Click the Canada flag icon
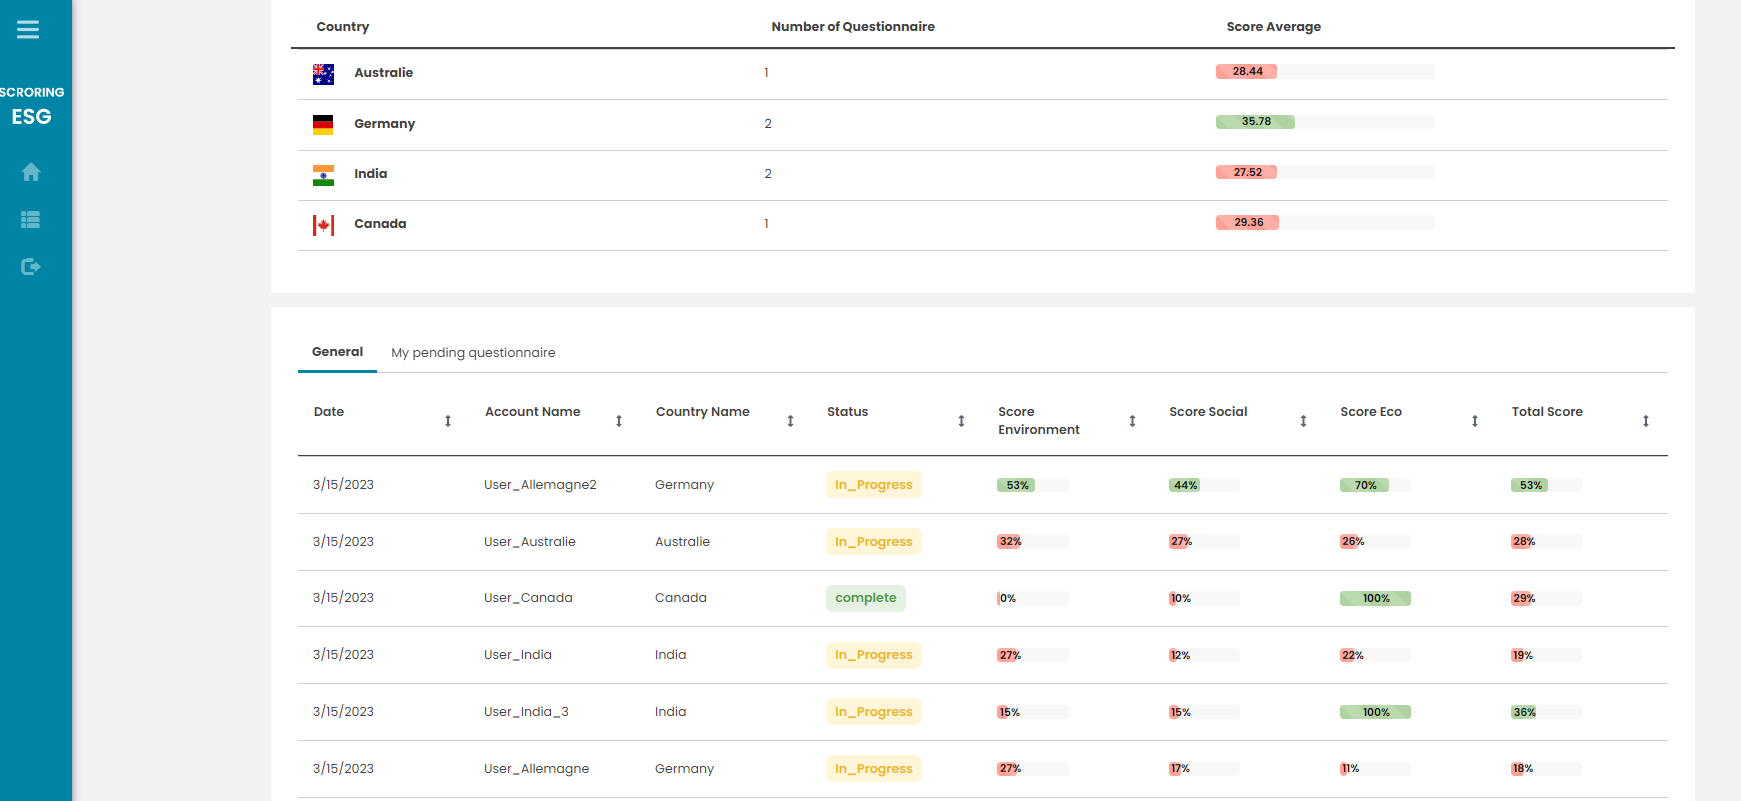 coord(323,225)
